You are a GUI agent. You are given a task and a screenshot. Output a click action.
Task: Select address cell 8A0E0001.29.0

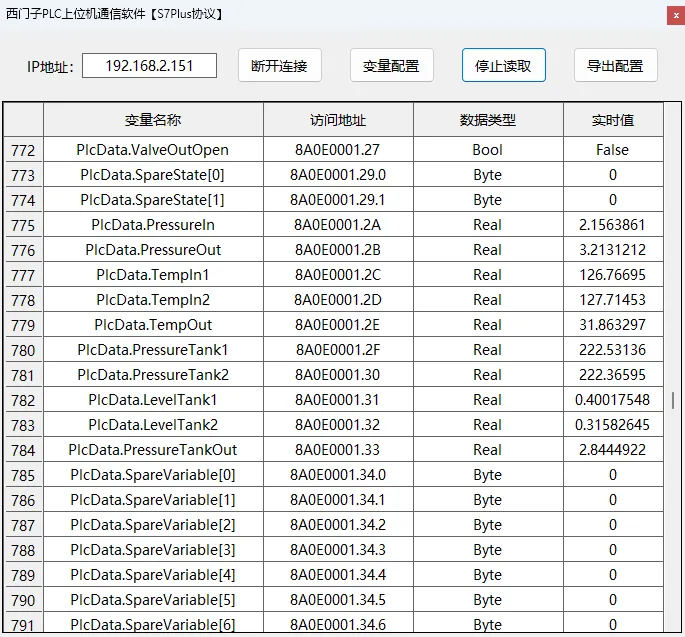pos(338,175)
